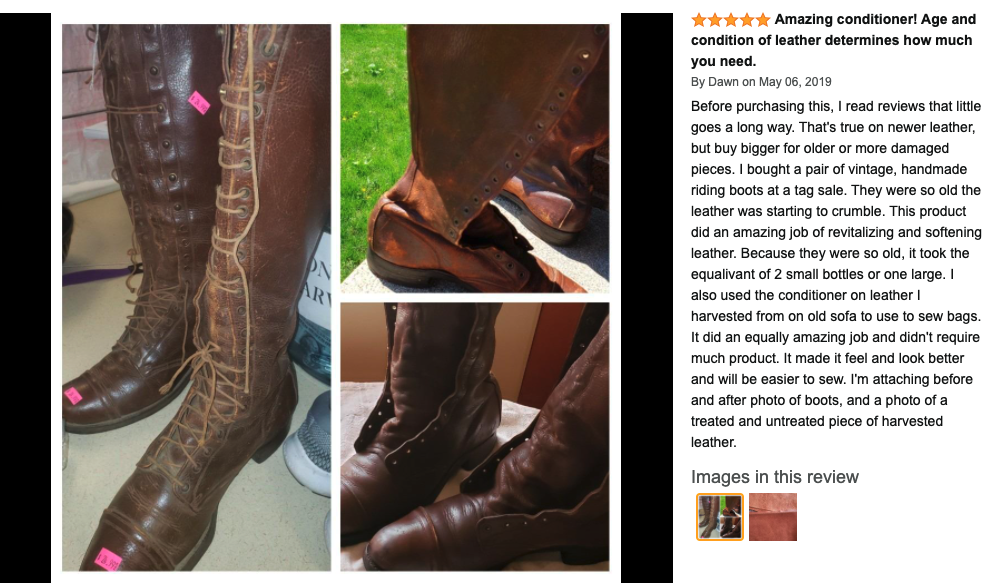
Task: Click the boots-on-grass photo
Action: (474, 158)
